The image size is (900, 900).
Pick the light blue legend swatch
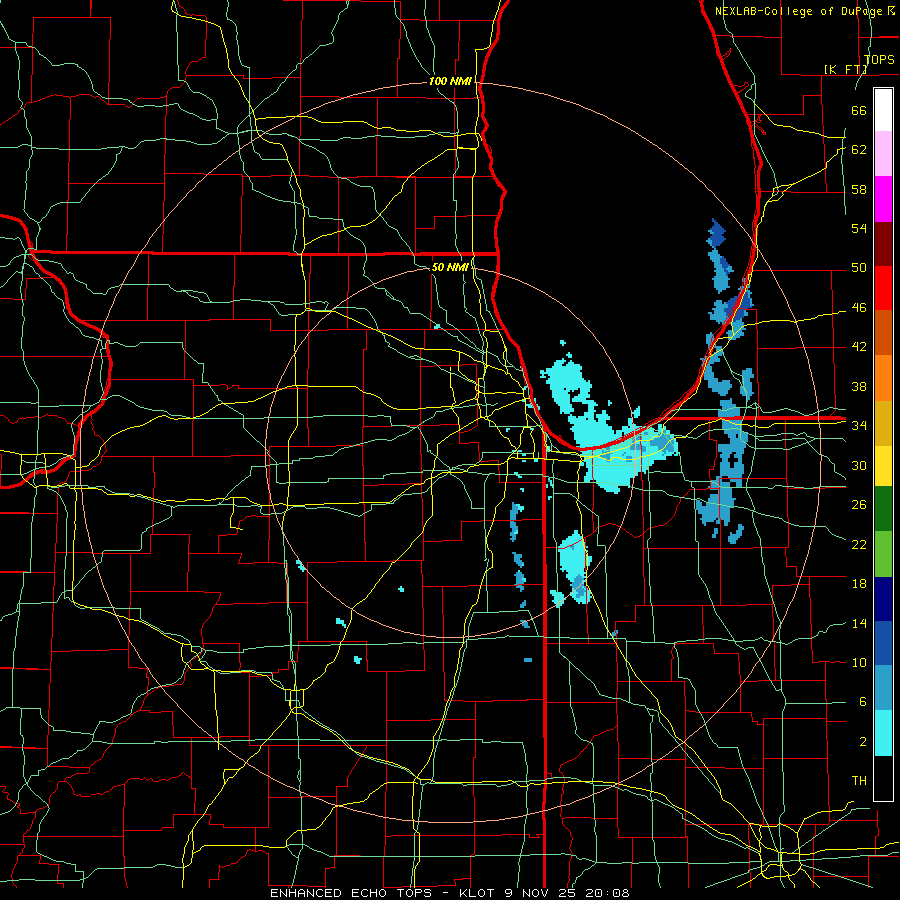tap(883, 688)
